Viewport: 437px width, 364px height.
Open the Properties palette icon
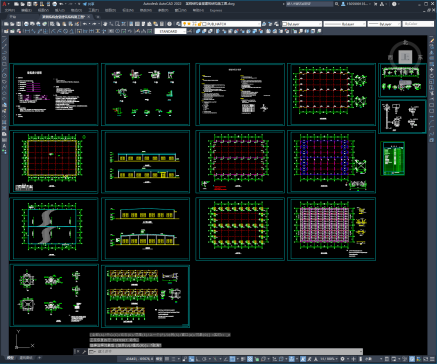coord(131,24)
